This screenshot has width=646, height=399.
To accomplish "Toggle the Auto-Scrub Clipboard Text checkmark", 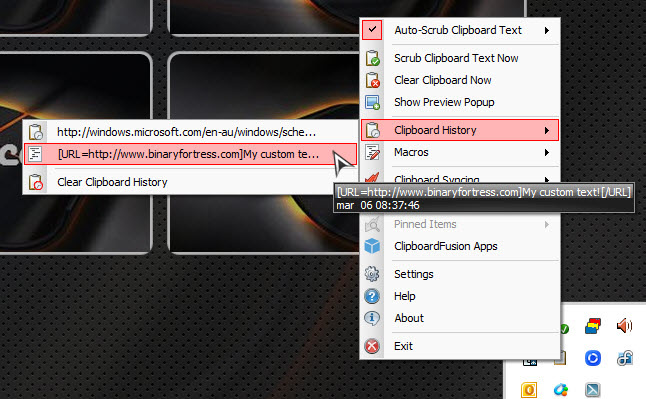I will pyautogui.click(x=372, y=30).
